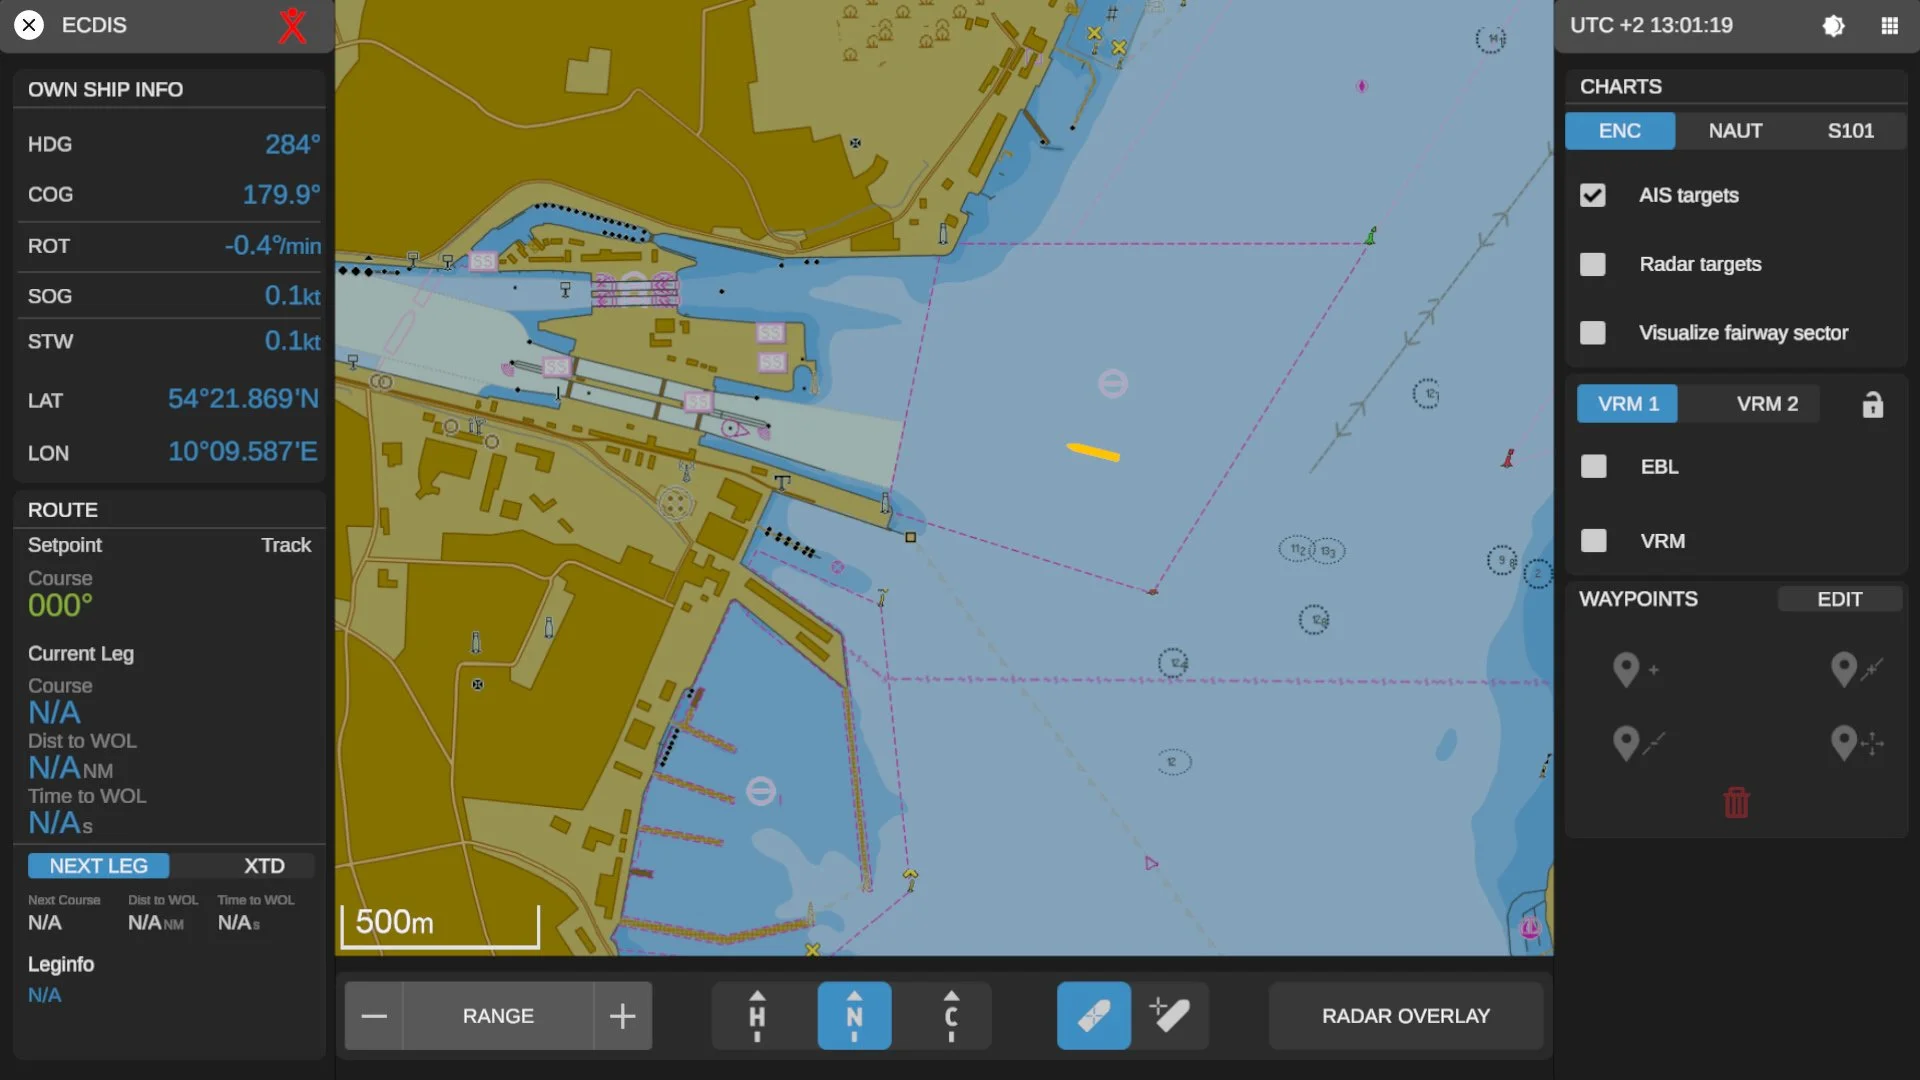
Task: Click the green buoy at area corner
Action: 1371,236
